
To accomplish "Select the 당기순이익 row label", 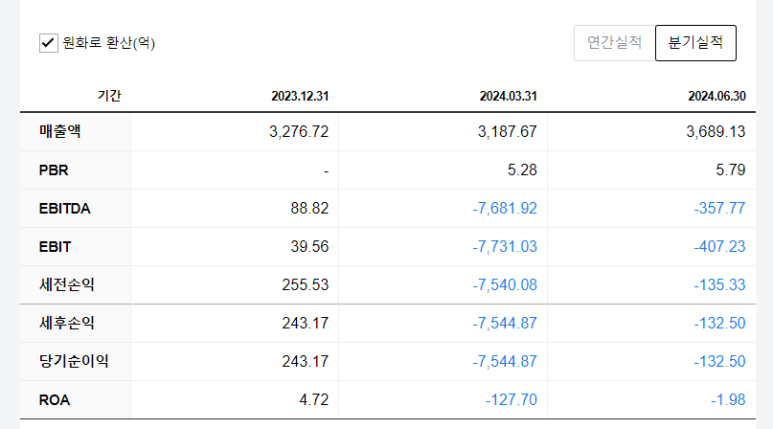I will point(74,361).
